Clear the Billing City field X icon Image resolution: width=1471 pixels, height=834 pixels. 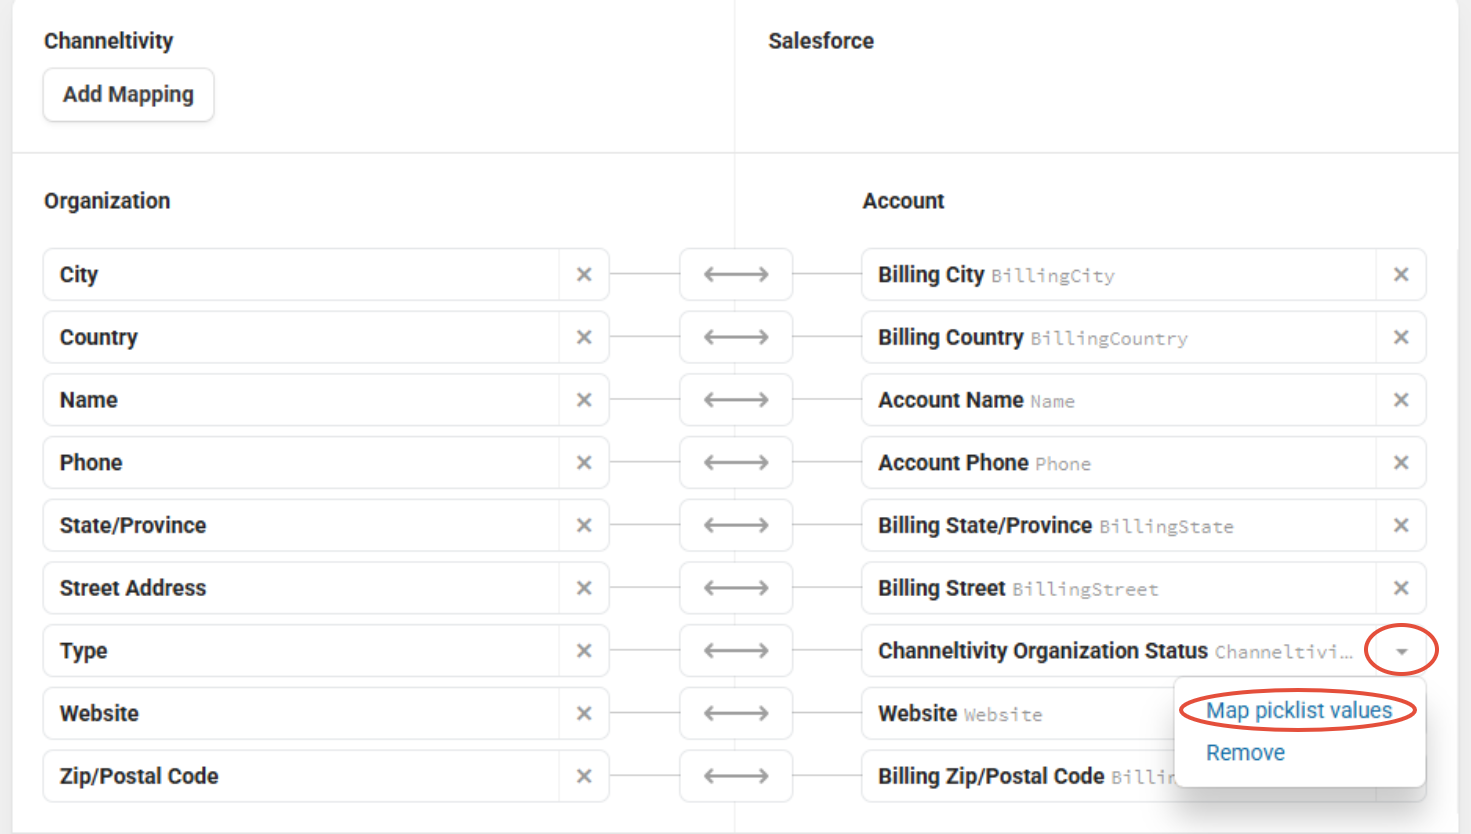1401,274
